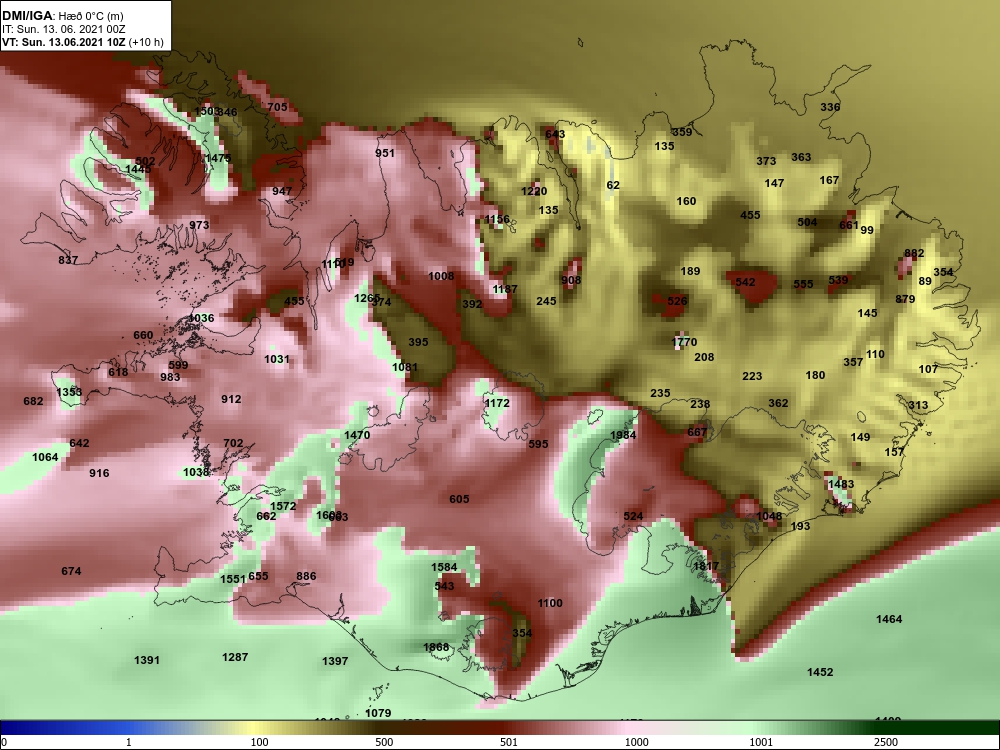Select the map value 1584
Screen dimensions: 1000x750
click(444, 568)
